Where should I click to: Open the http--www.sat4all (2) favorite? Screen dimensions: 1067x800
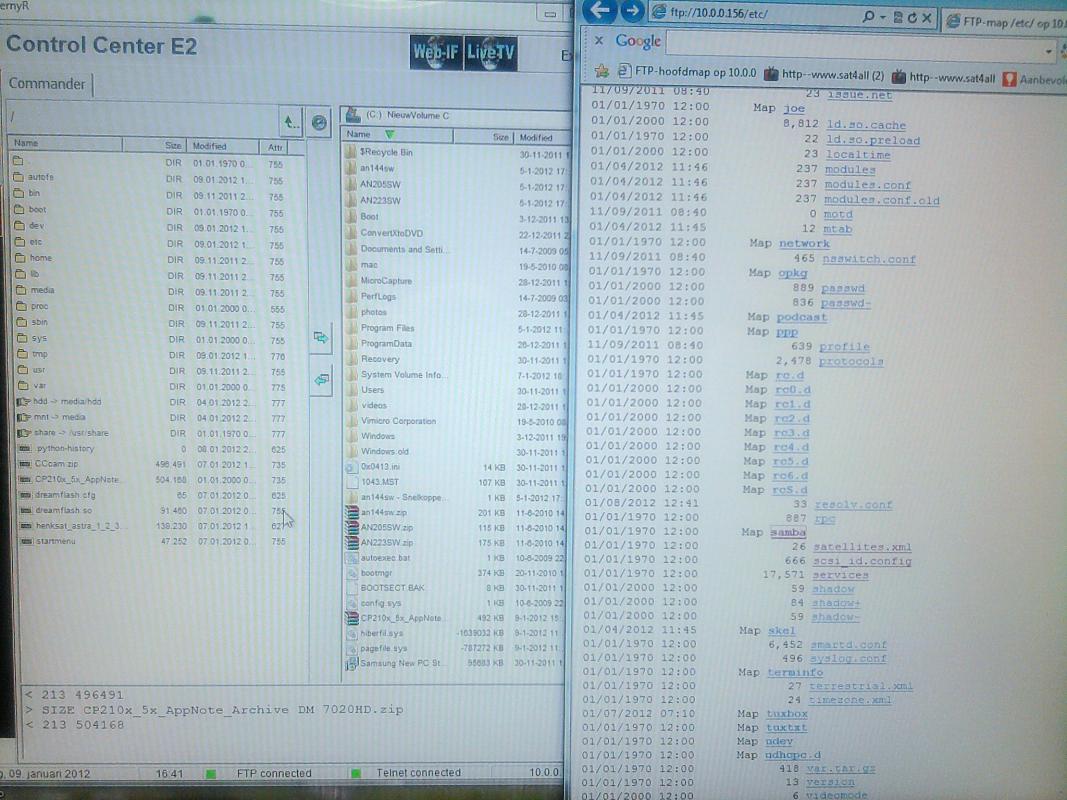824,75
